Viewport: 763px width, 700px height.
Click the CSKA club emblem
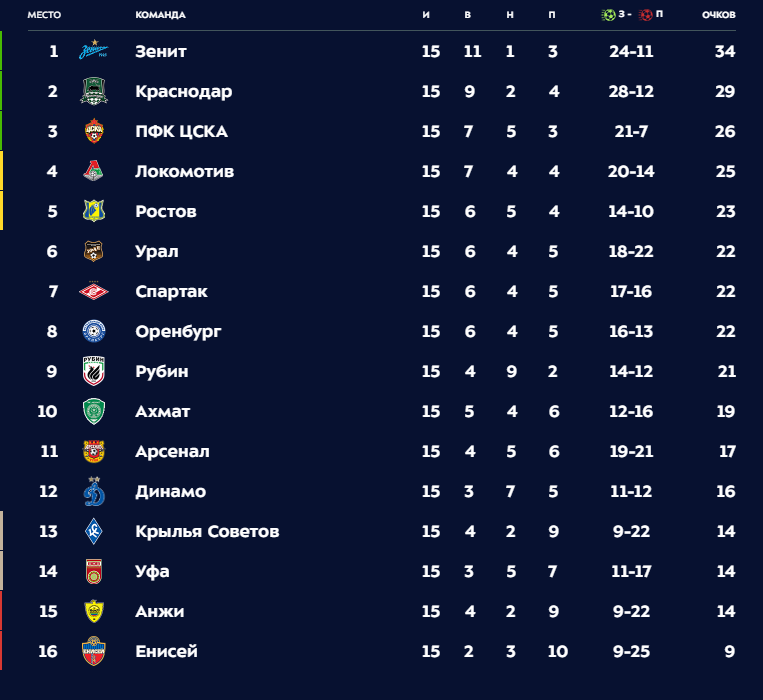(94, 131)
